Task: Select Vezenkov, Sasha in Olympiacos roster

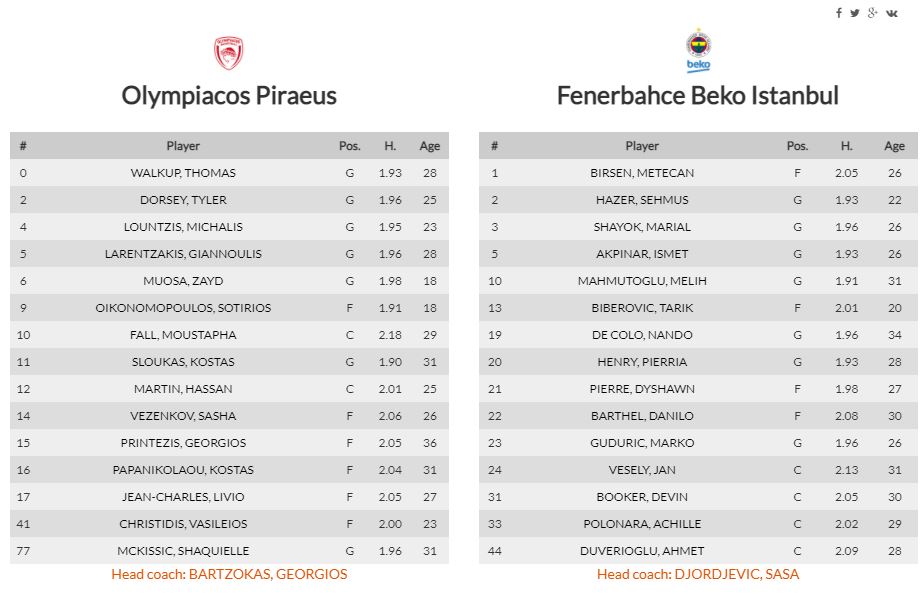Action: (183, 416)
